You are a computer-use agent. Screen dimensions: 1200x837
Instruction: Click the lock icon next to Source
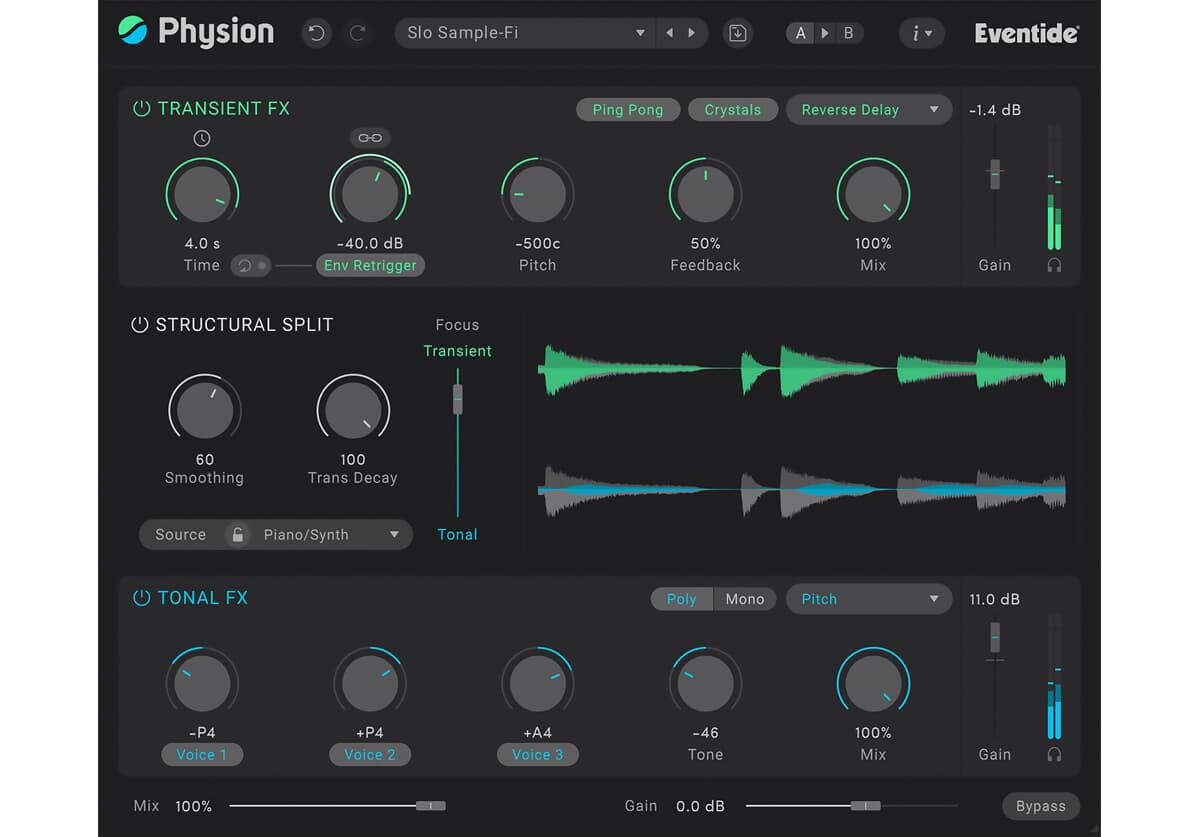pos(237,534)
